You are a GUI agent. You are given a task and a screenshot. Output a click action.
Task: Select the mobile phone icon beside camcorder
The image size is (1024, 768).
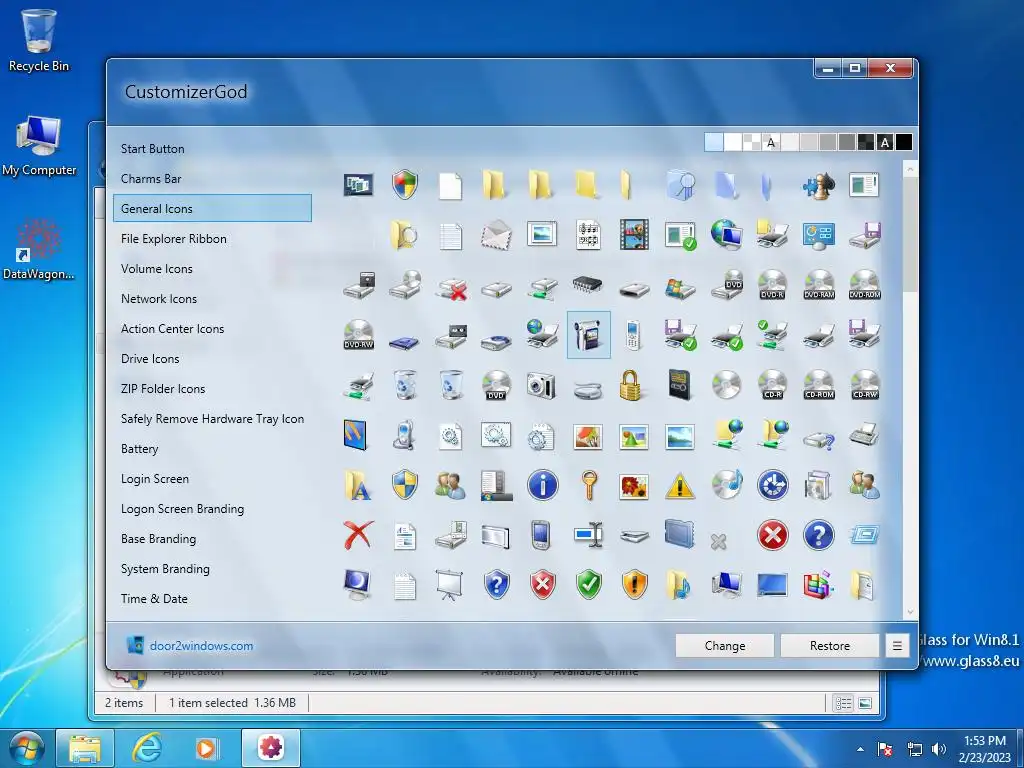click(632, 334)
